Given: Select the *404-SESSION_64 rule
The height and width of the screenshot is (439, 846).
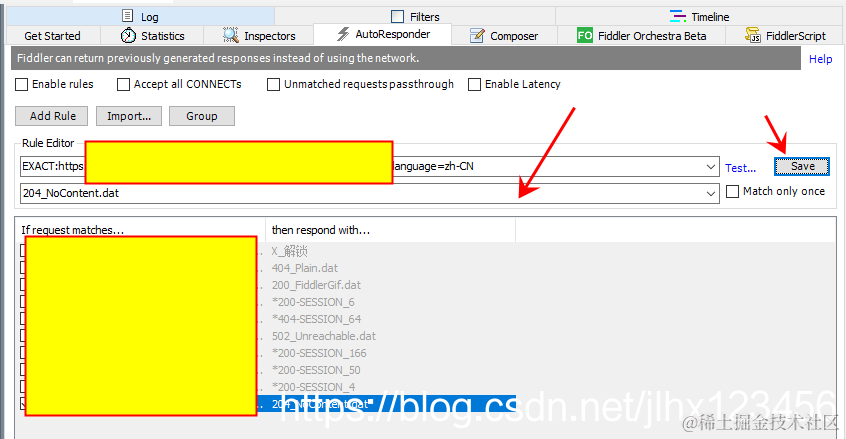Looking at the screenshot, I should pos(316,319).
